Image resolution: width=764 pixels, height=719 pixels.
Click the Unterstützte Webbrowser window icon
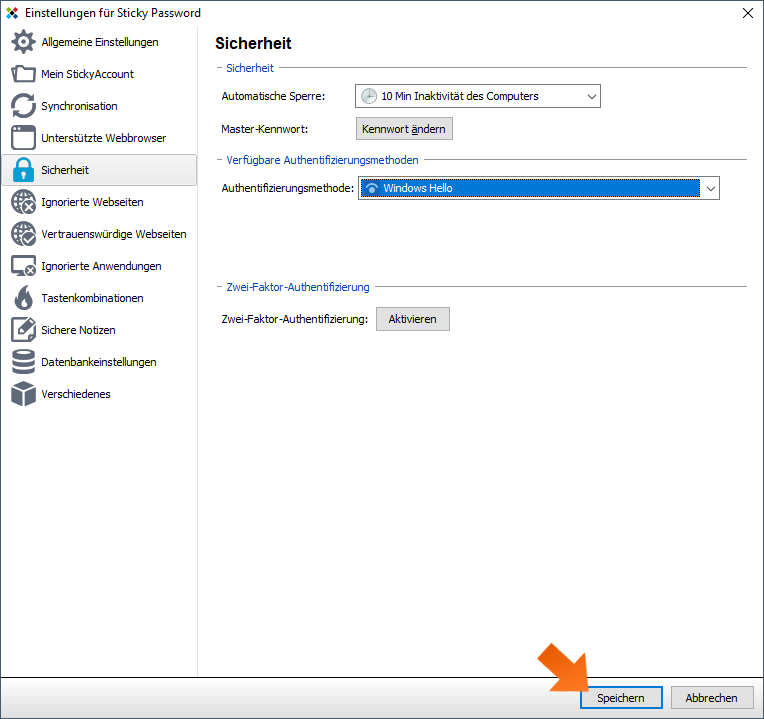click(23, 138)
